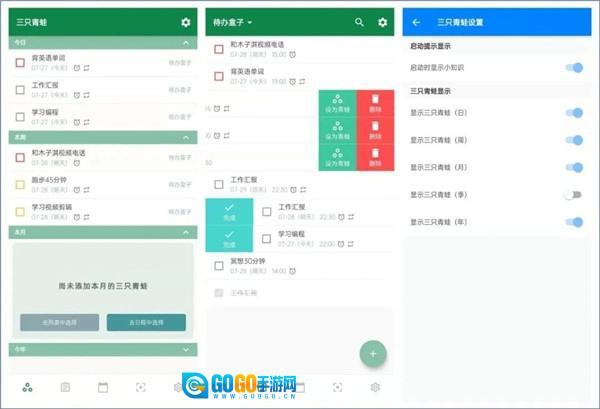Open the 待办盒子 dropdown title
The image size is (600, 409).
232,22
